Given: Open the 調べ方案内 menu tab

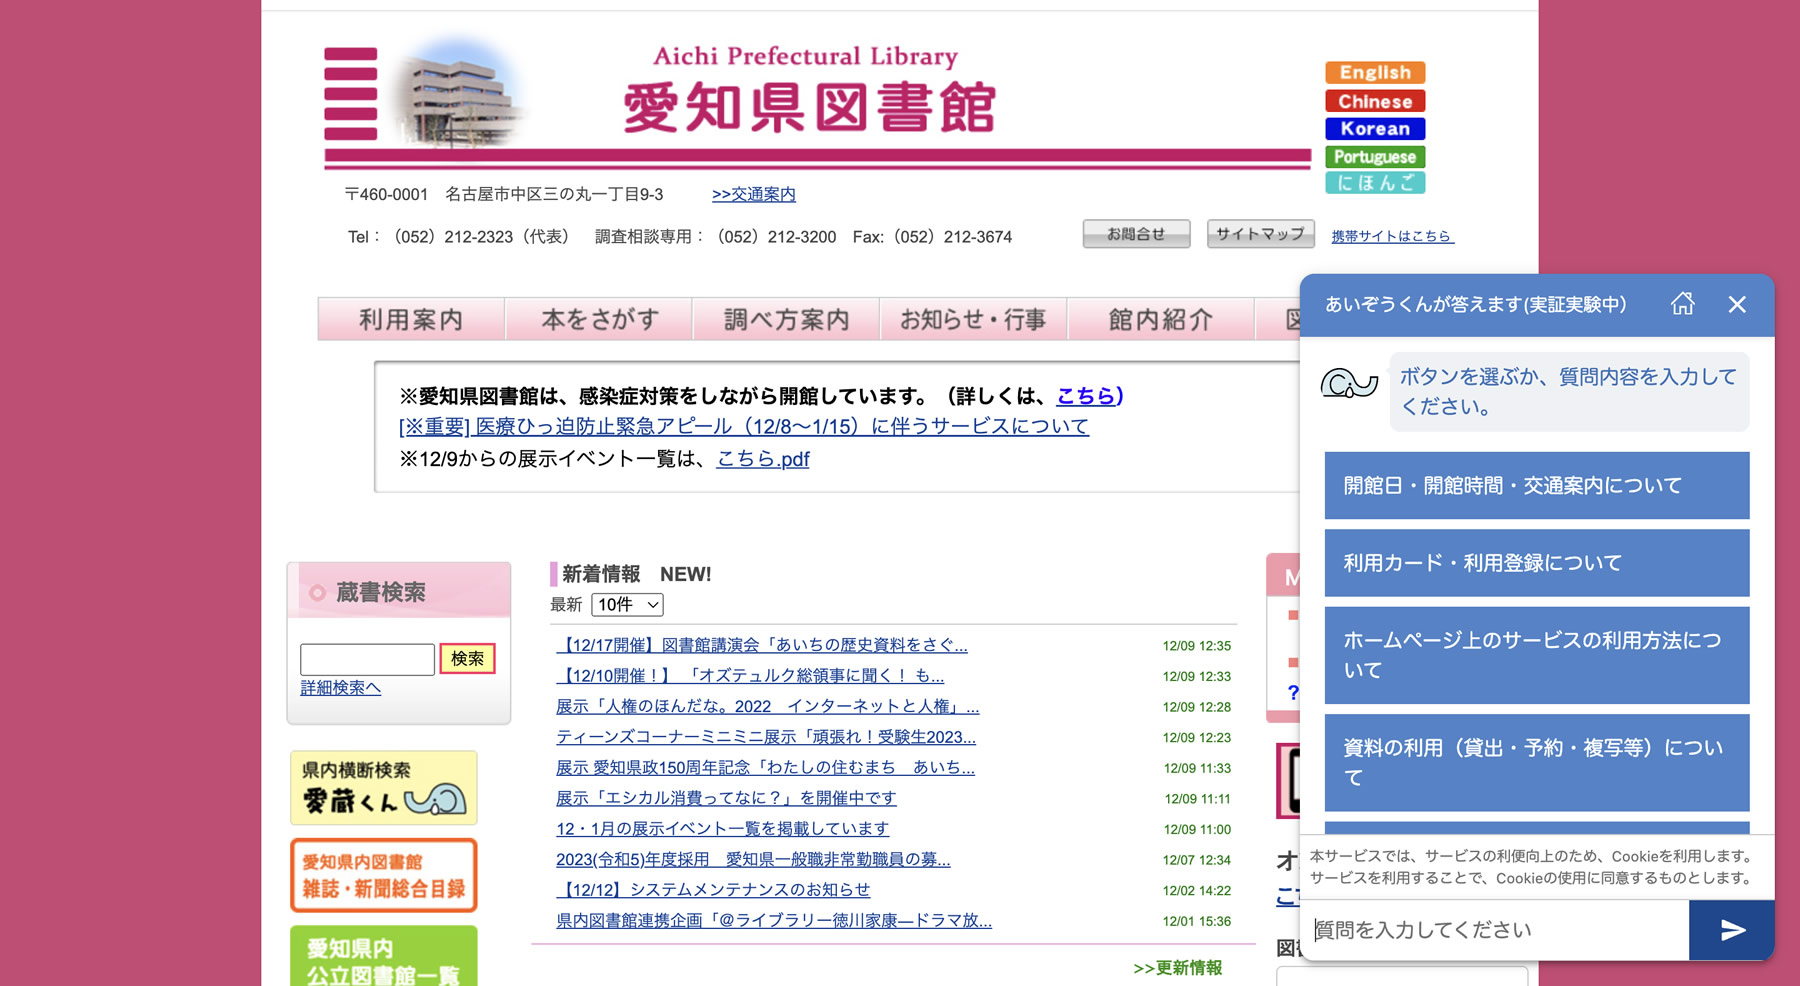Looking at the screenshot, I should [786, 320].
